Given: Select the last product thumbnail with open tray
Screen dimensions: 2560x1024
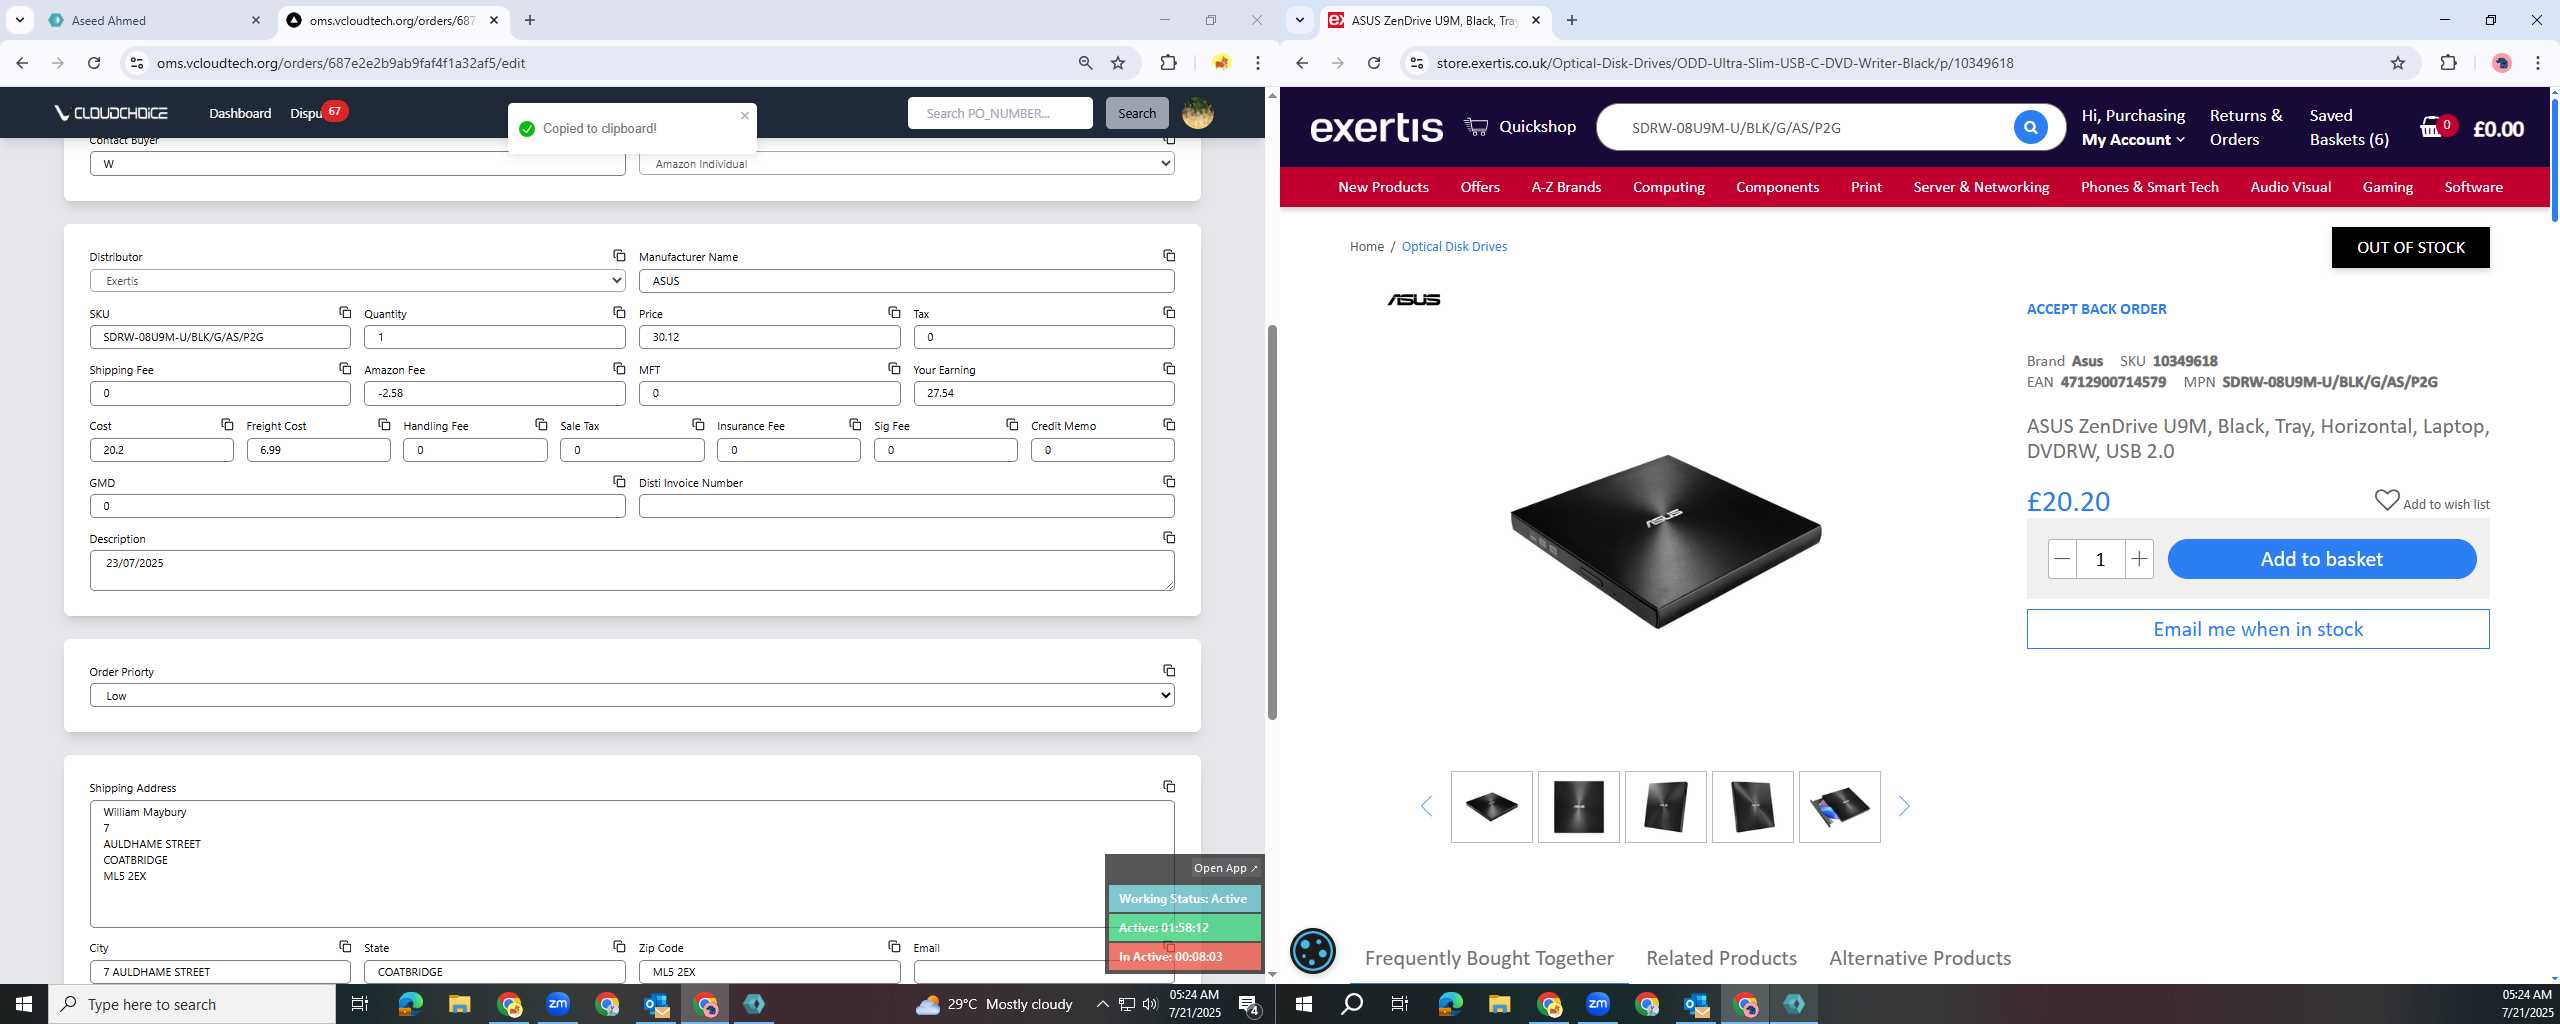Looking at the screenshot, I should click(1839, 807).
